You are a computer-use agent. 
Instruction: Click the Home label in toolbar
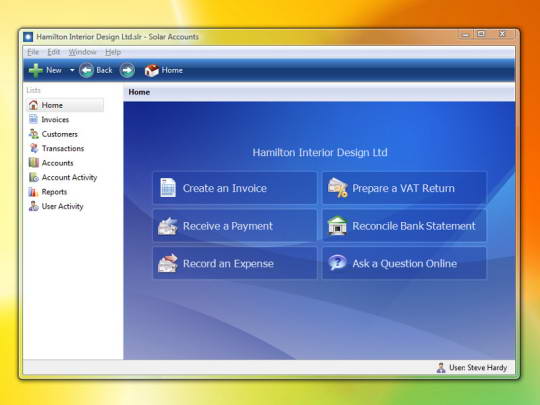tap(172, 70)
